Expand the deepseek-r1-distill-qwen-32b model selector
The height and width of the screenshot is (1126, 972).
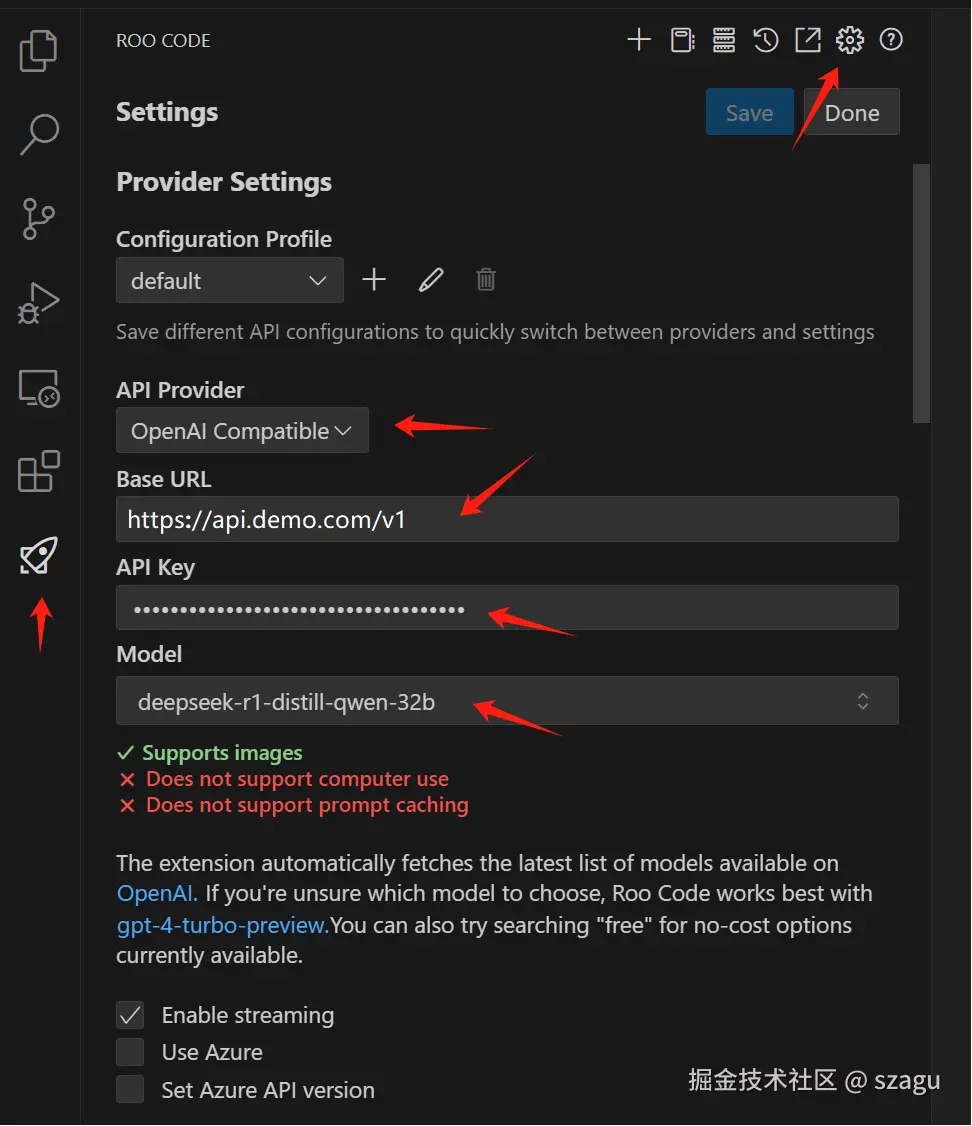point(507,702)
